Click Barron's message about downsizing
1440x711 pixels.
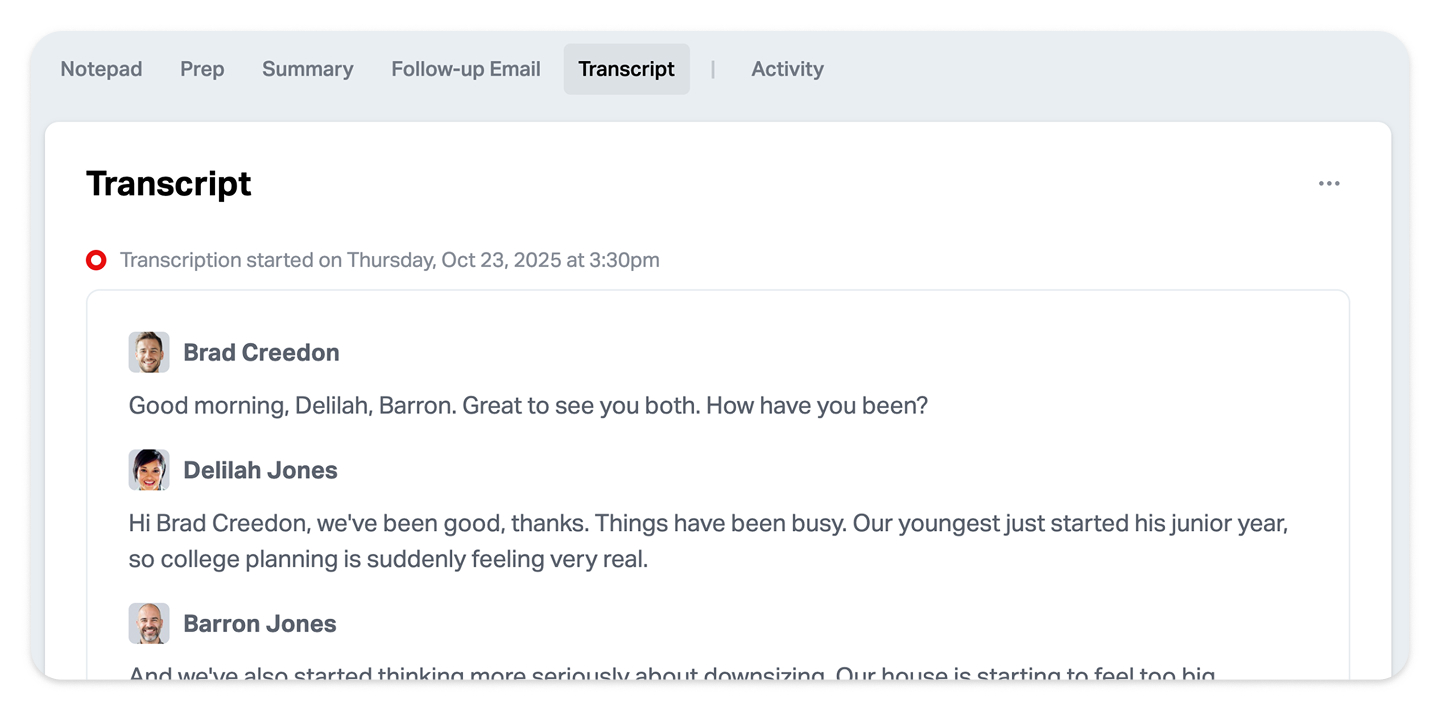(x=670, y=673)
